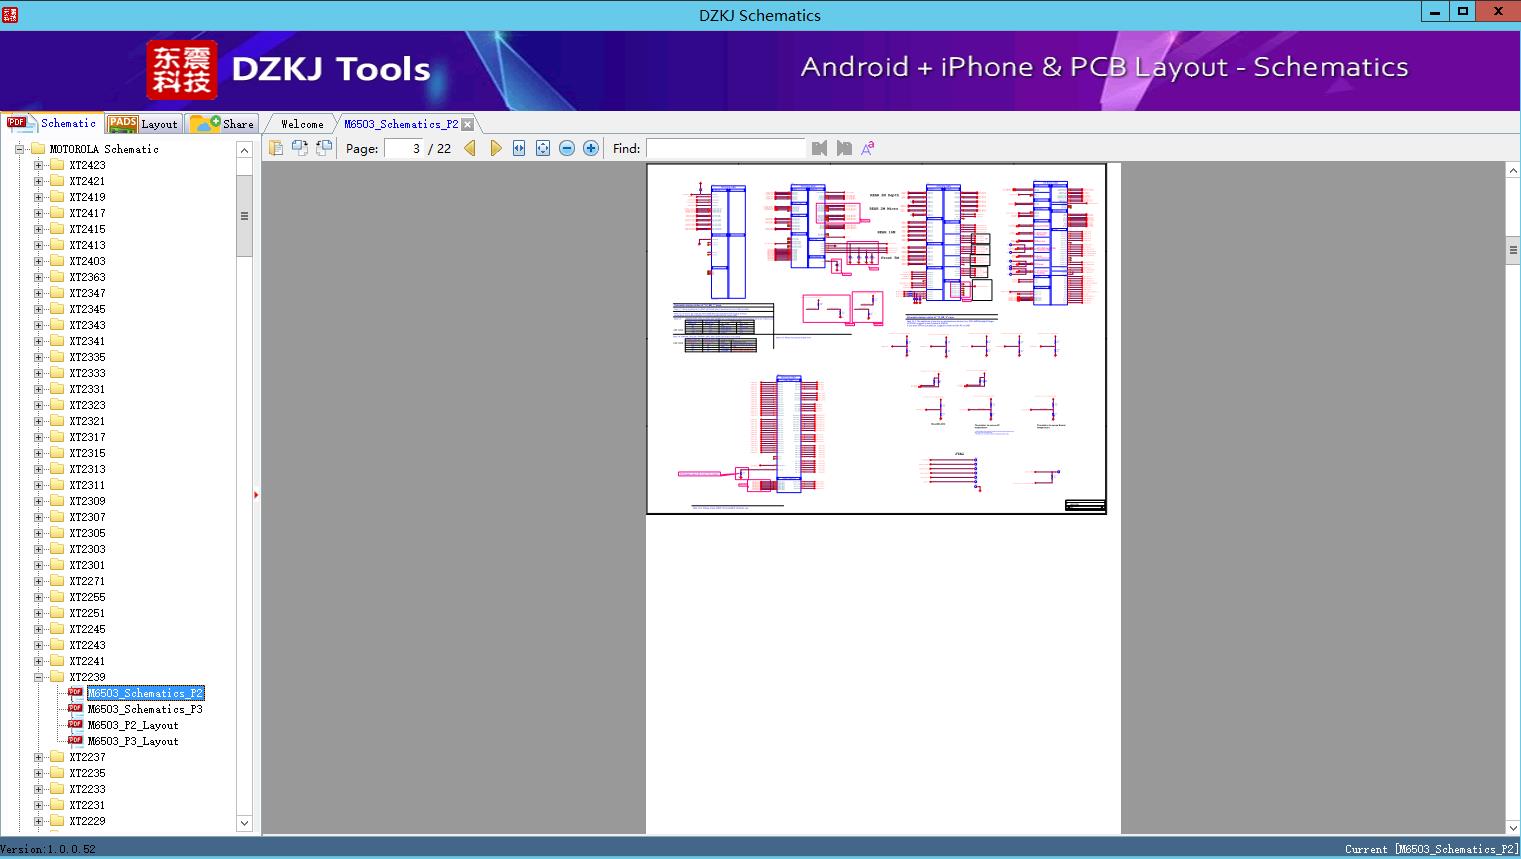Viewport: 1521px width, 859px height.
Task: Click the schematic page in the viewer
Action: (876, 339)
